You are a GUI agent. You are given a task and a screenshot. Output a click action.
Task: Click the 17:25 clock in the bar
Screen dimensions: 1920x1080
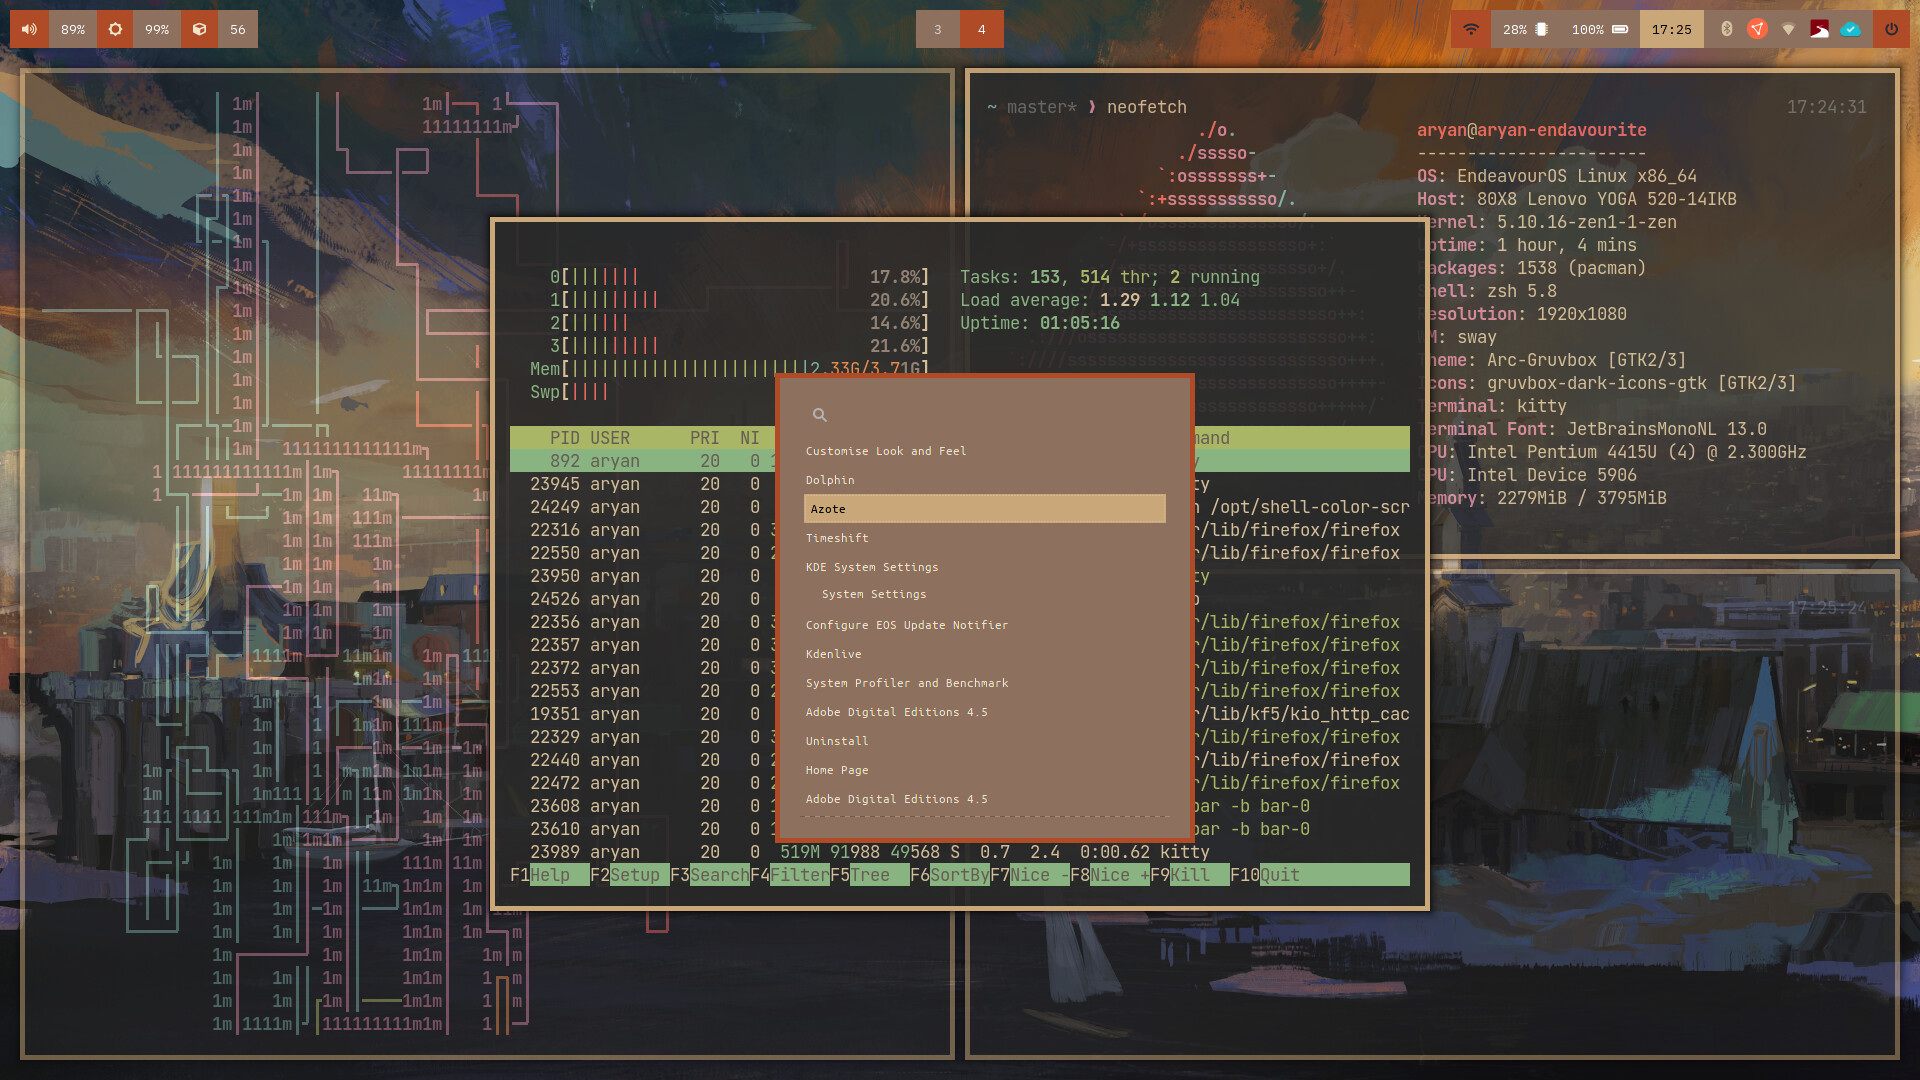coord(1672,29)
